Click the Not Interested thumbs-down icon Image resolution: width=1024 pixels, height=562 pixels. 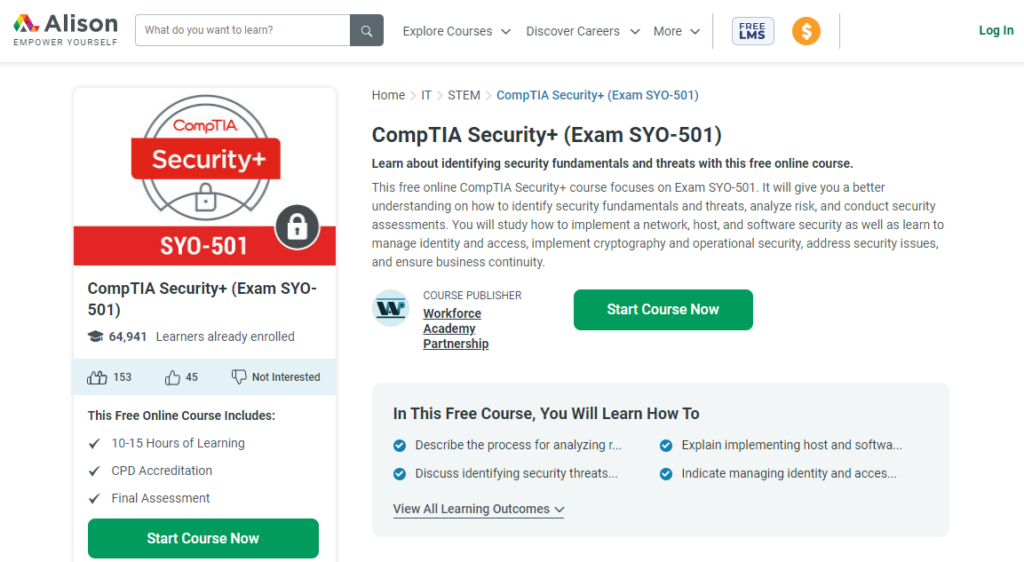[x=239, y=377]
